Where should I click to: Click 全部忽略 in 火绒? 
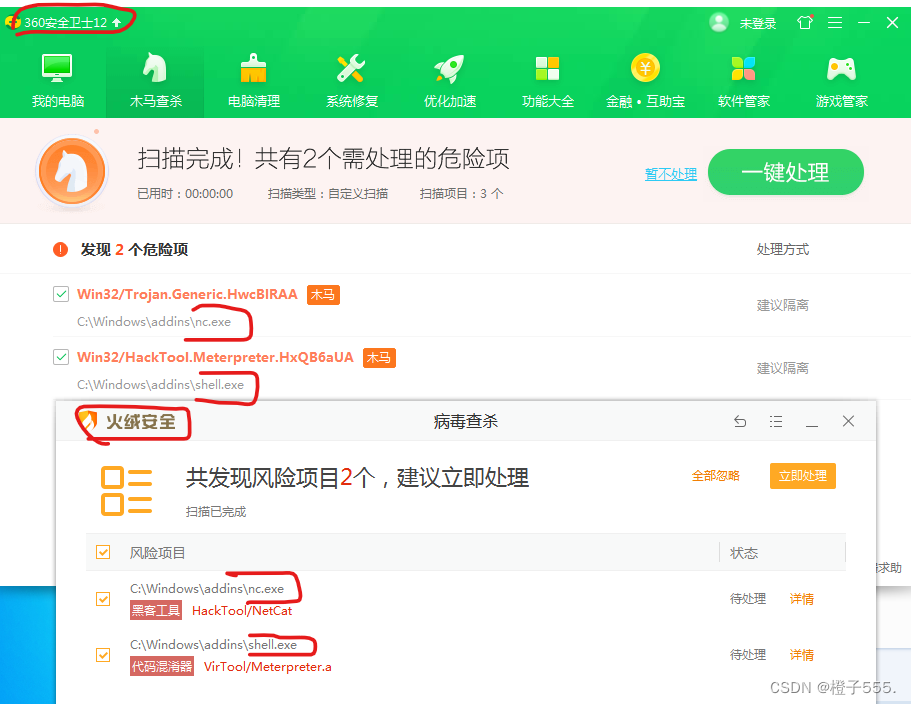click(x=715, y=476)
